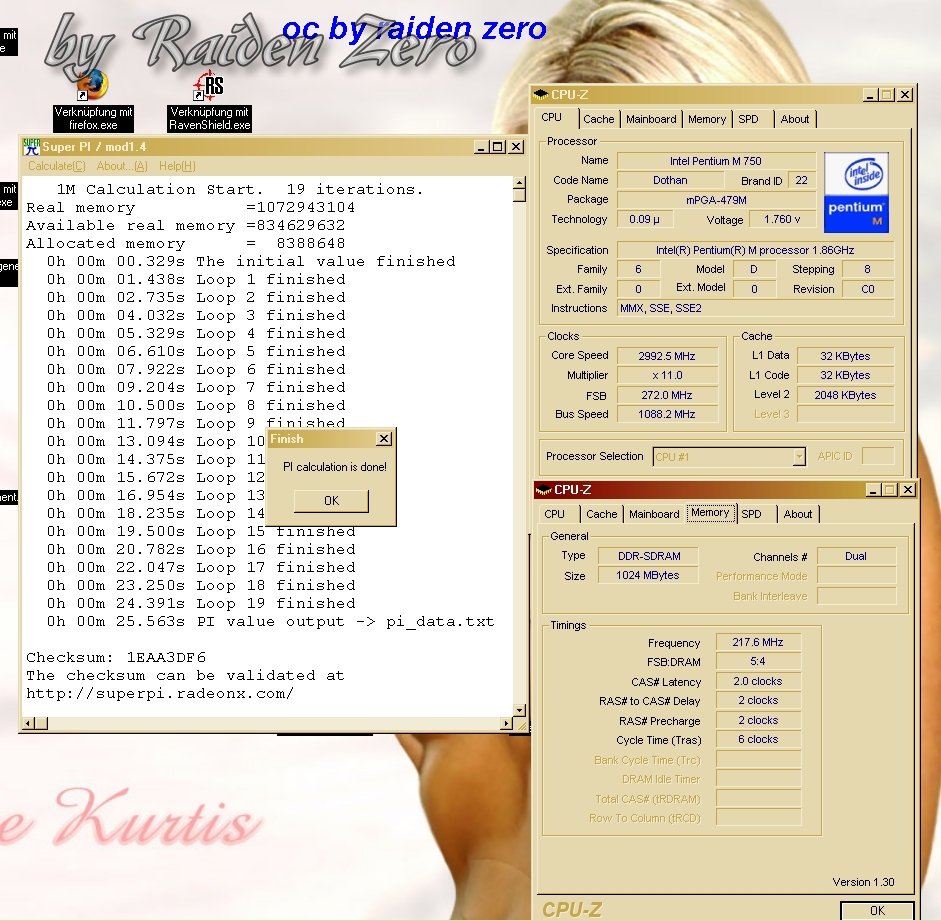Screen dimensions: 941x921
Task: Click the Level 2 cache value 2048 KBytes
Action: pos(845,395)
